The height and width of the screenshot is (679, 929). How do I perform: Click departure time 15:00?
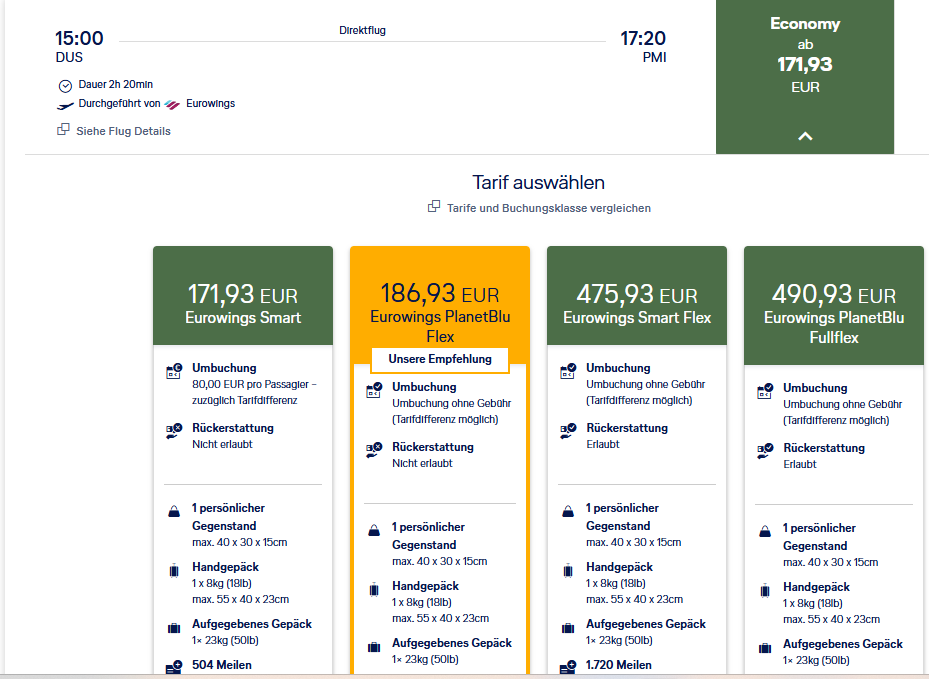point(79,39)
